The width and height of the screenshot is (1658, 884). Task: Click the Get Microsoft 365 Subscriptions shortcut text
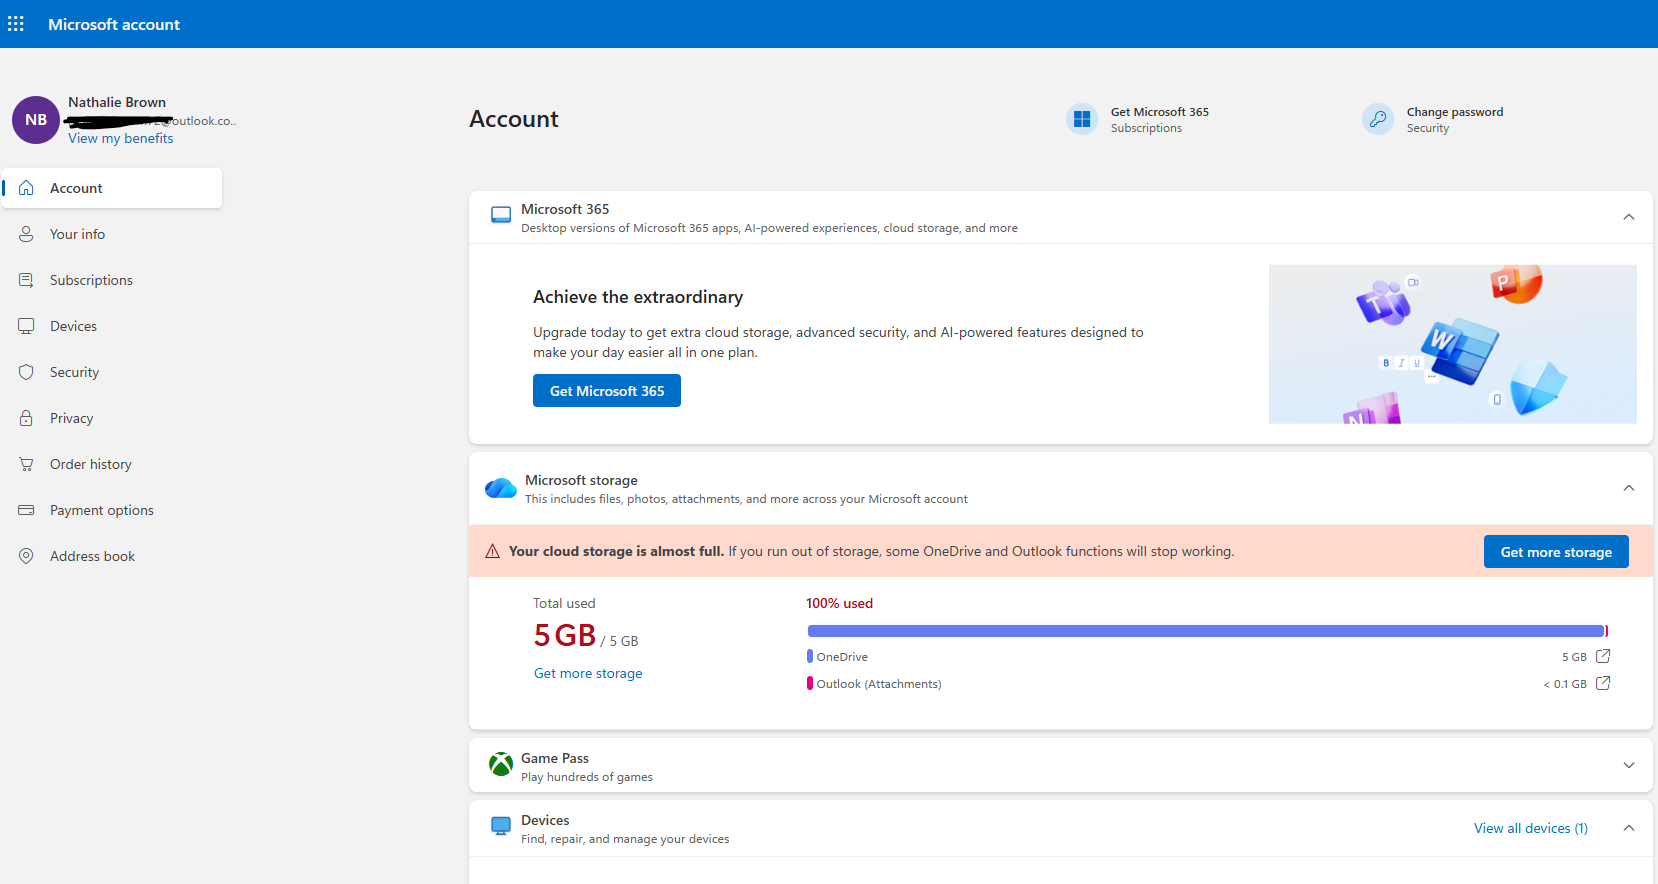(1160, 120)
